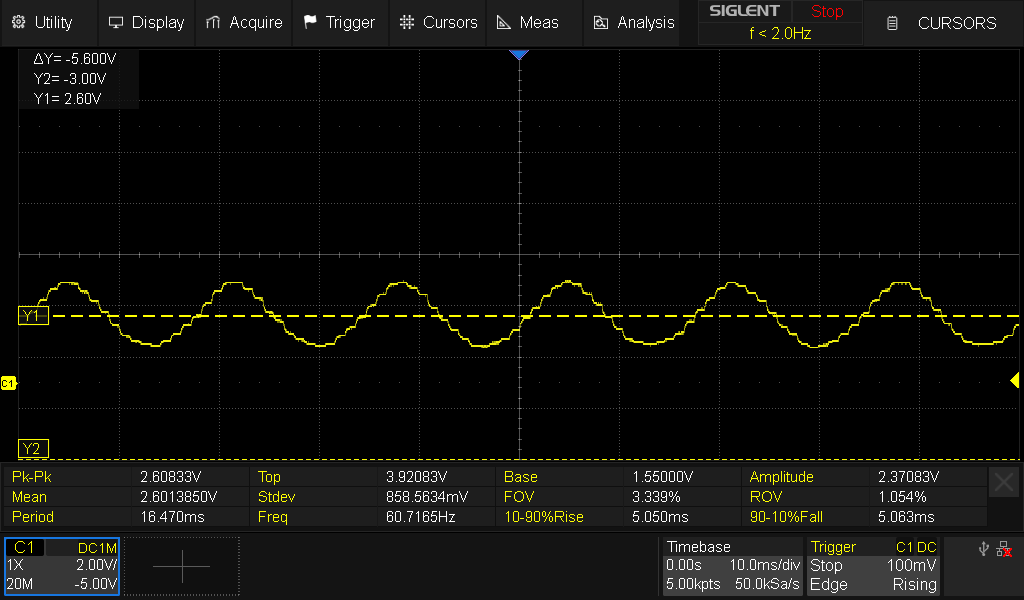Click the network disconnected icon
This screenshot has width=1024, height=600.
pos(1004,549)
